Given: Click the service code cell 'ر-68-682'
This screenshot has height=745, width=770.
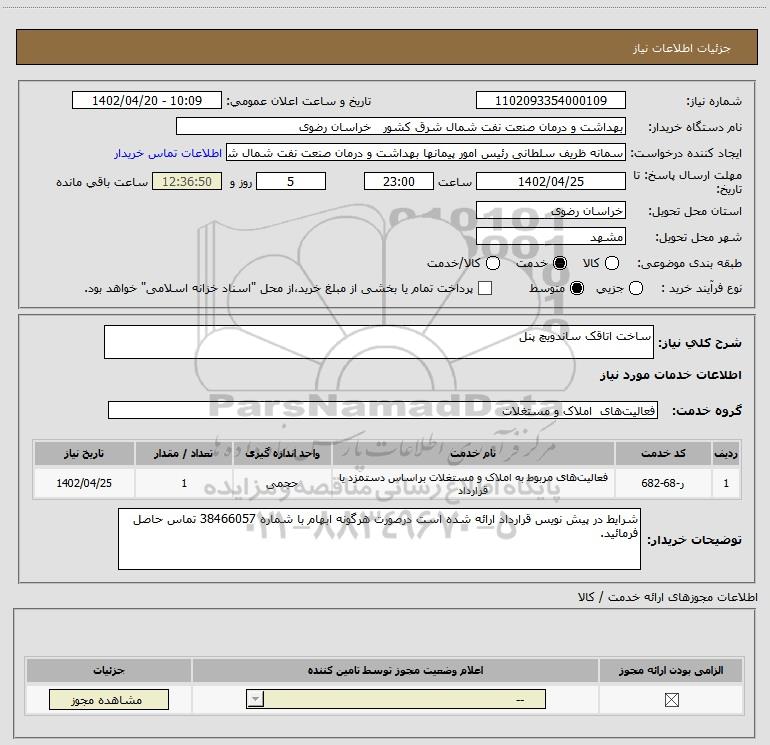Looking at the screenshot, I should click(x=663, y=483).
